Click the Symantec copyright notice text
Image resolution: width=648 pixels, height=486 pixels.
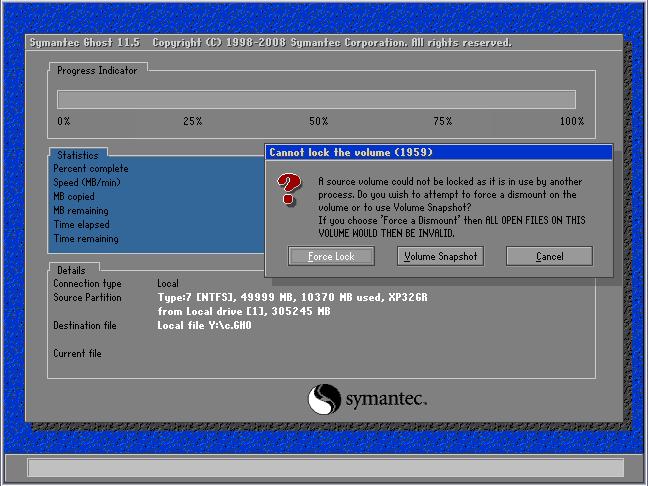[332, 43]
